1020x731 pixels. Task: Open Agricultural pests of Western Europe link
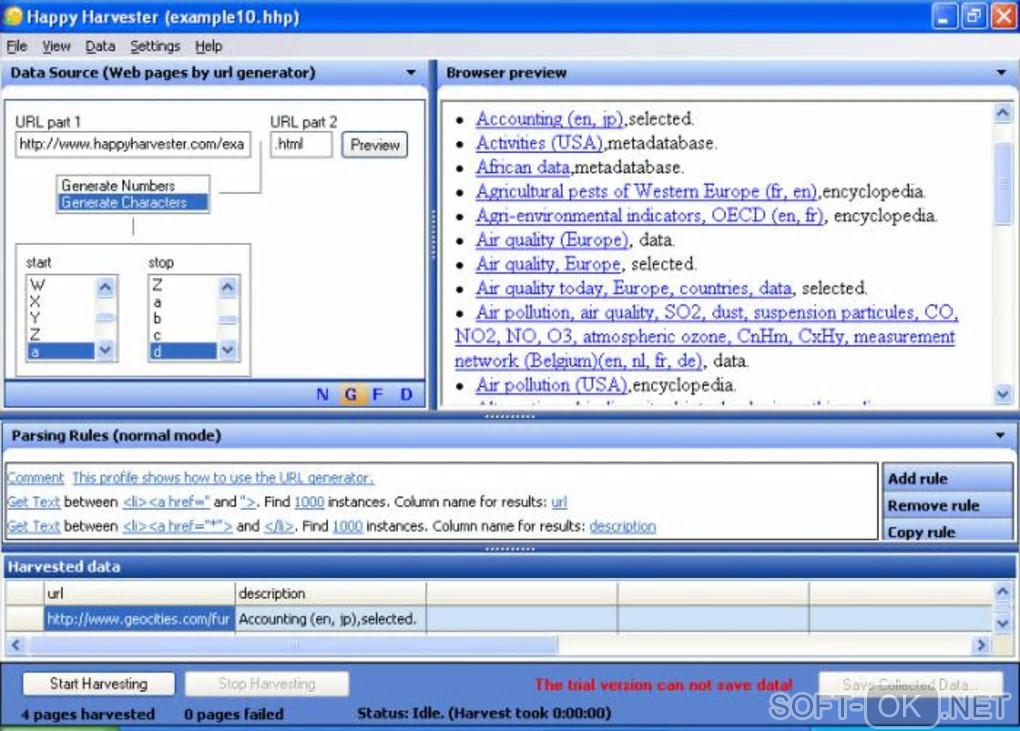point(646,191)
